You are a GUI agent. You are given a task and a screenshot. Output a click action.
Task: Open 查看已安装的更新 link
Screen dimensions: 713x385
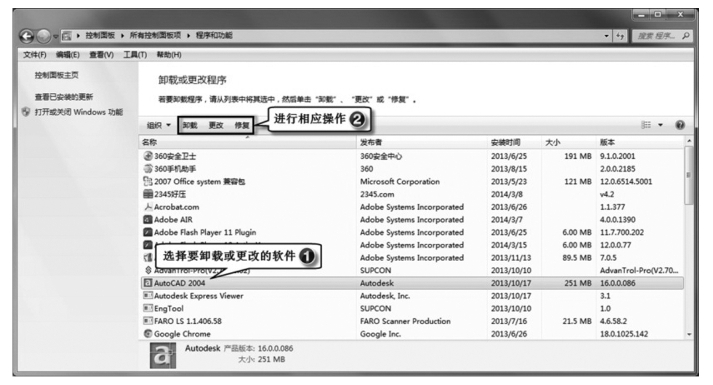64,97
